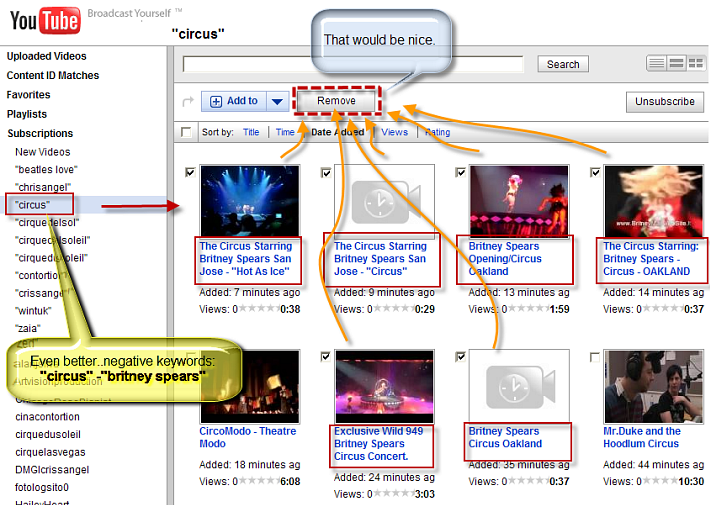Open Britney Spears Opening/Circus Oakland thumbnail
The width and height of the screenshot is (710, 505).
pos(519,200)
